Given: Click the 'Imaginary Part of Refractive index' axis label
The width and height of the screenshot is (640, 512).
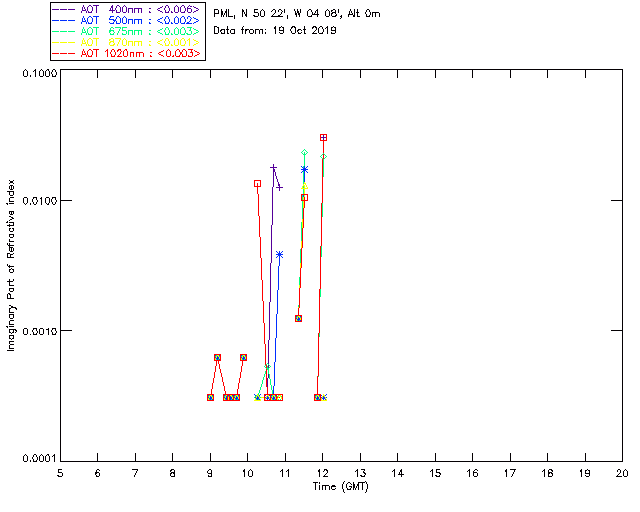Looking at the screenshot, I should [11, 265].
